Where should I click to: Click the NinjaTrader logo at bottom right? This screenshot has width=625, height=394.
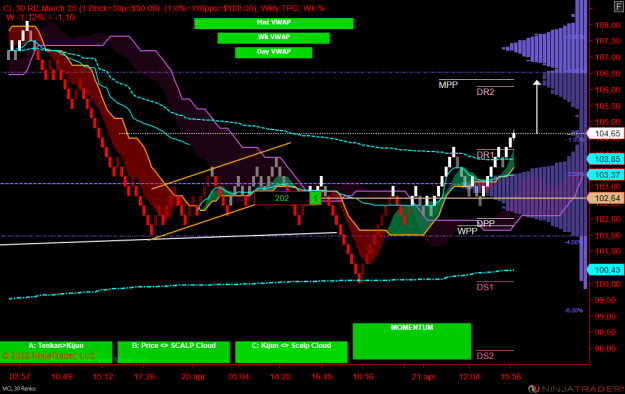[576, 388]
